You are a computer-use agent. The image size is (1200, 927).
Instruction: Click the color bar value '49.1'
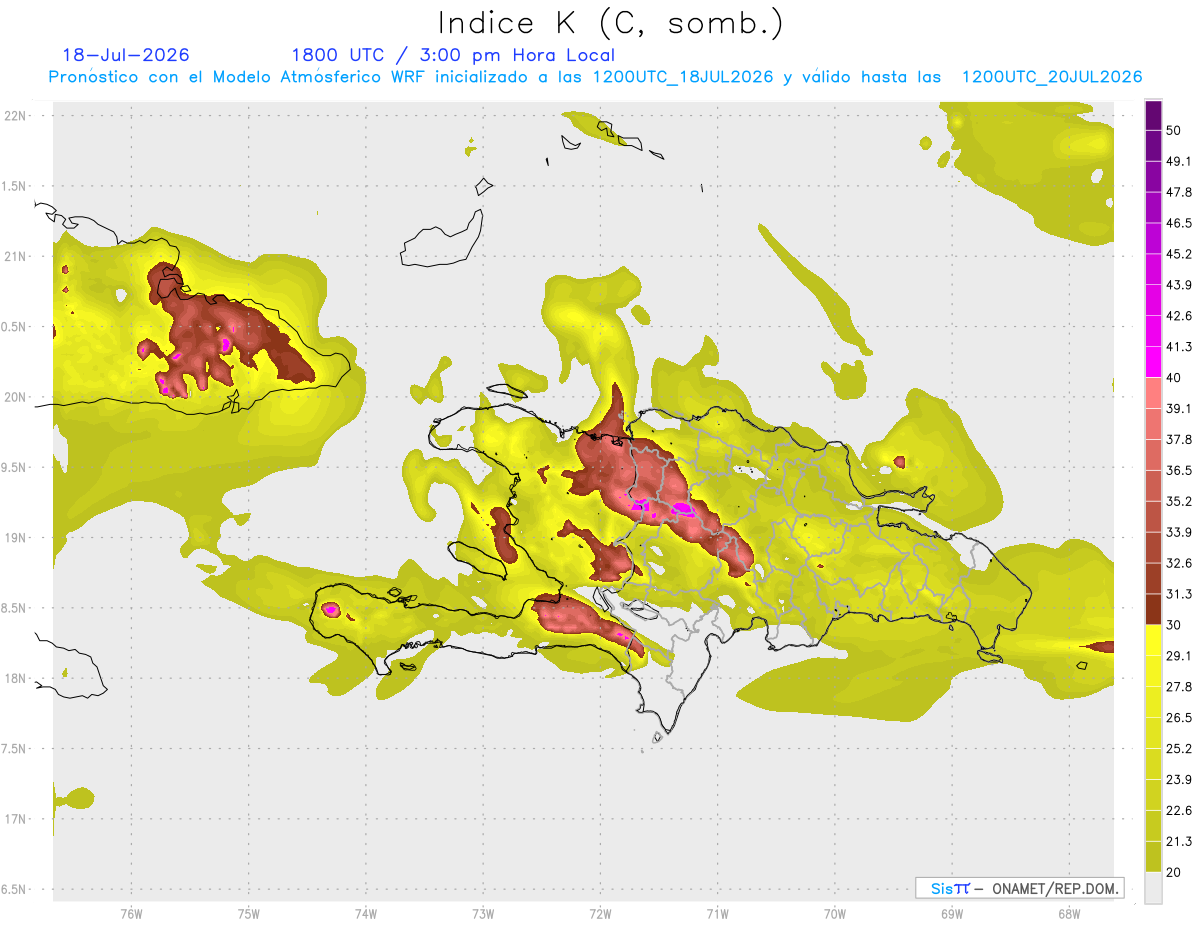pos(1178,161)
